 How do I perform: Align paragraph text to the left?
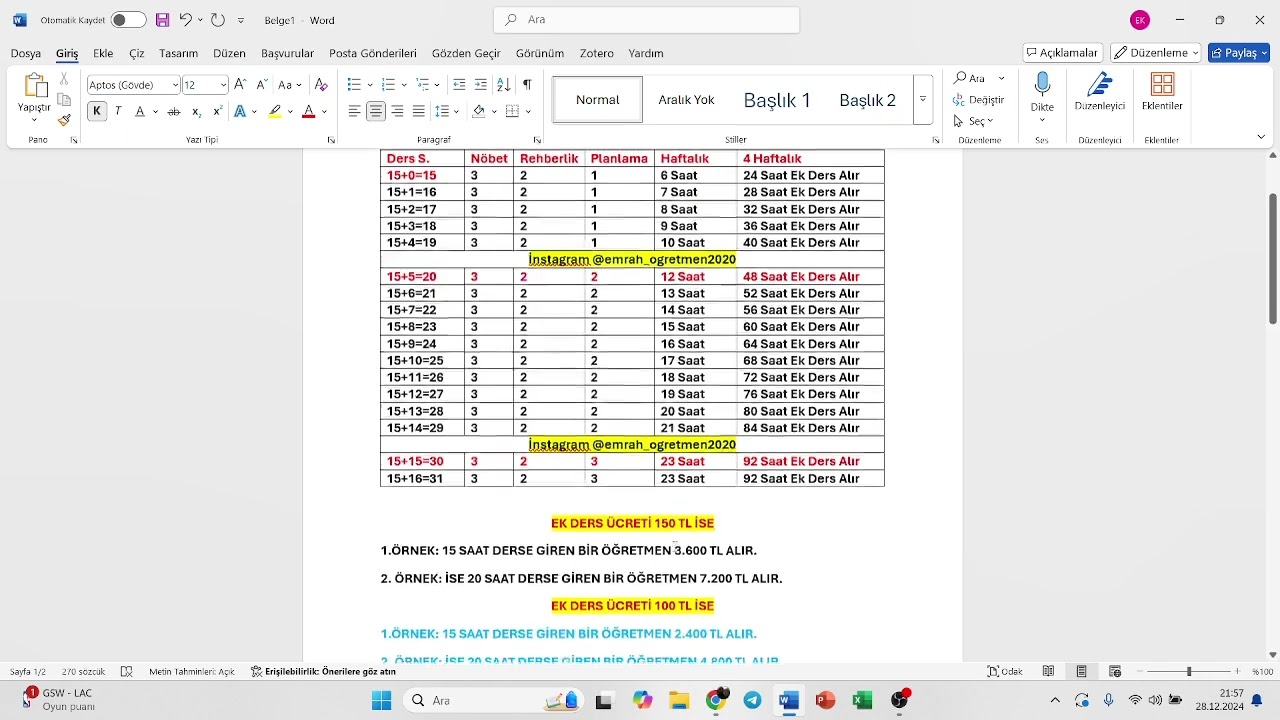click(x=354, y=112)
